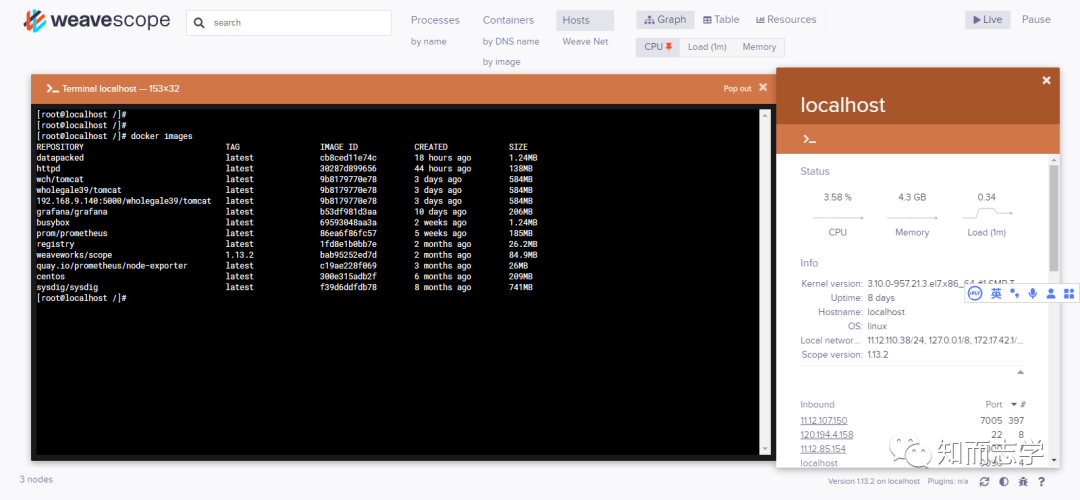Enable Live updating mode
Screen dimensions: 1080x500
[987, 20]
